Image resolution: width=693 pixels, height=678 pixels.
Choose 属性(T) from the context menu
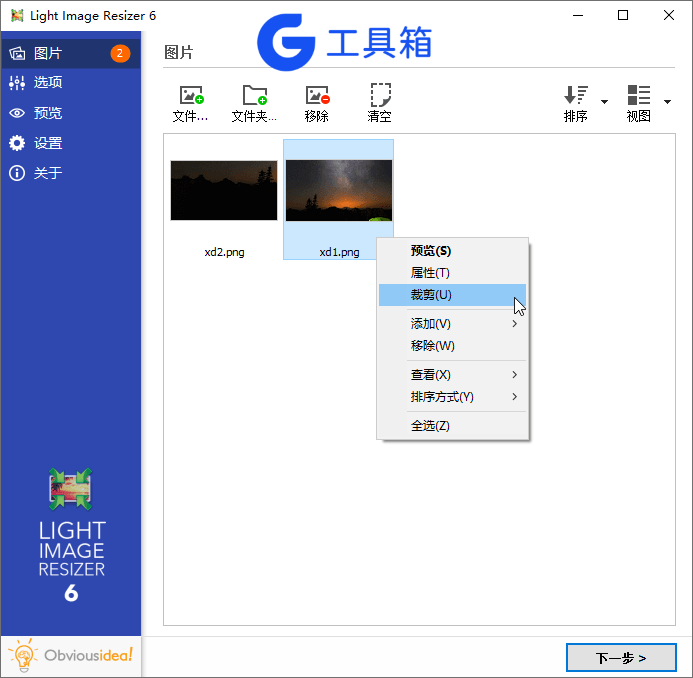click(x=453, y=273)
